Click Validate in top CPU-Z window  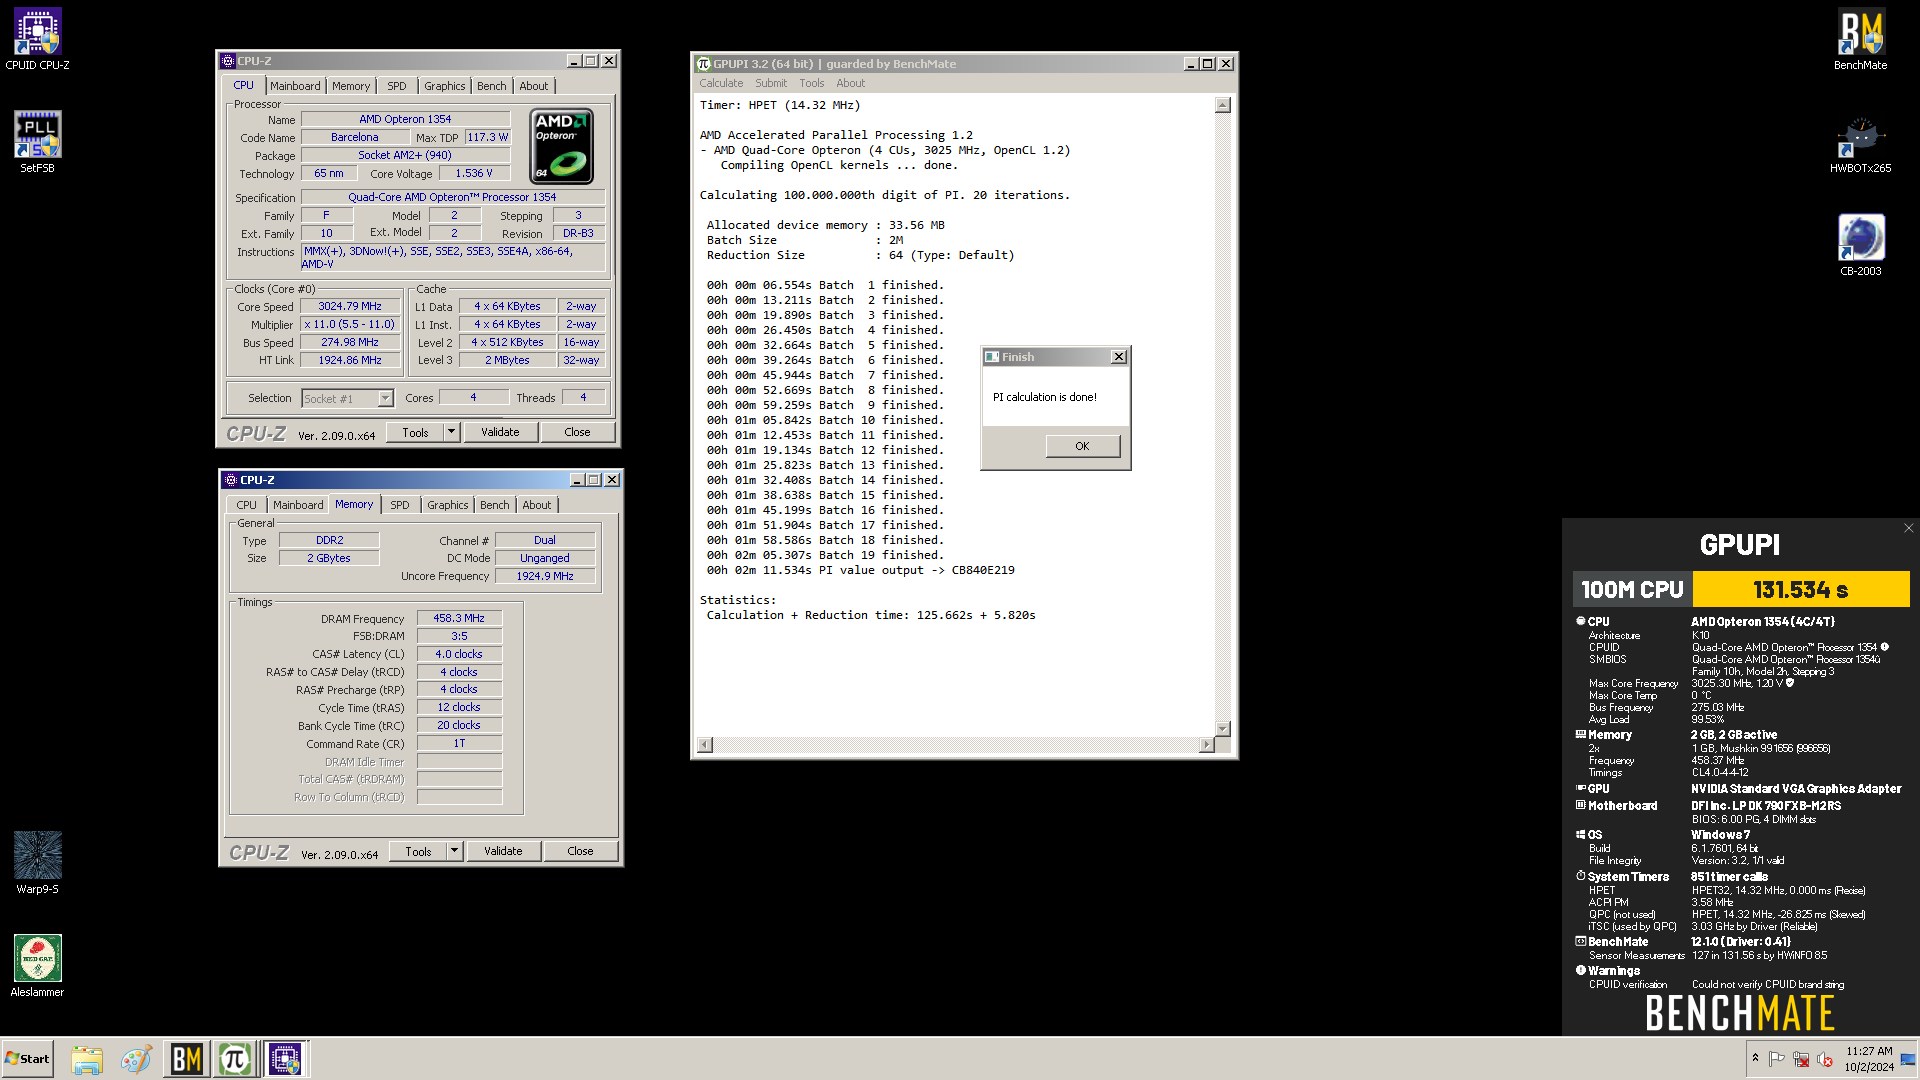(x=500, y=432)
